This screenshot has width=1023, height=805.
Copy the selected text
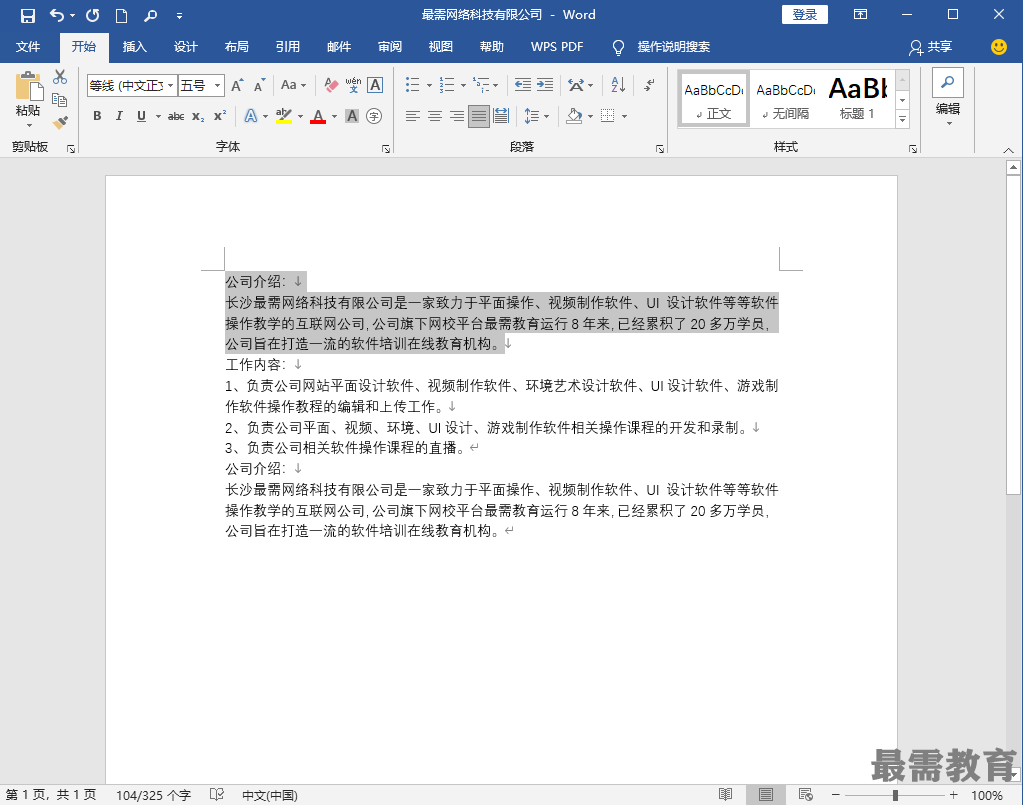pyautogui.click(x=60, y=100)
